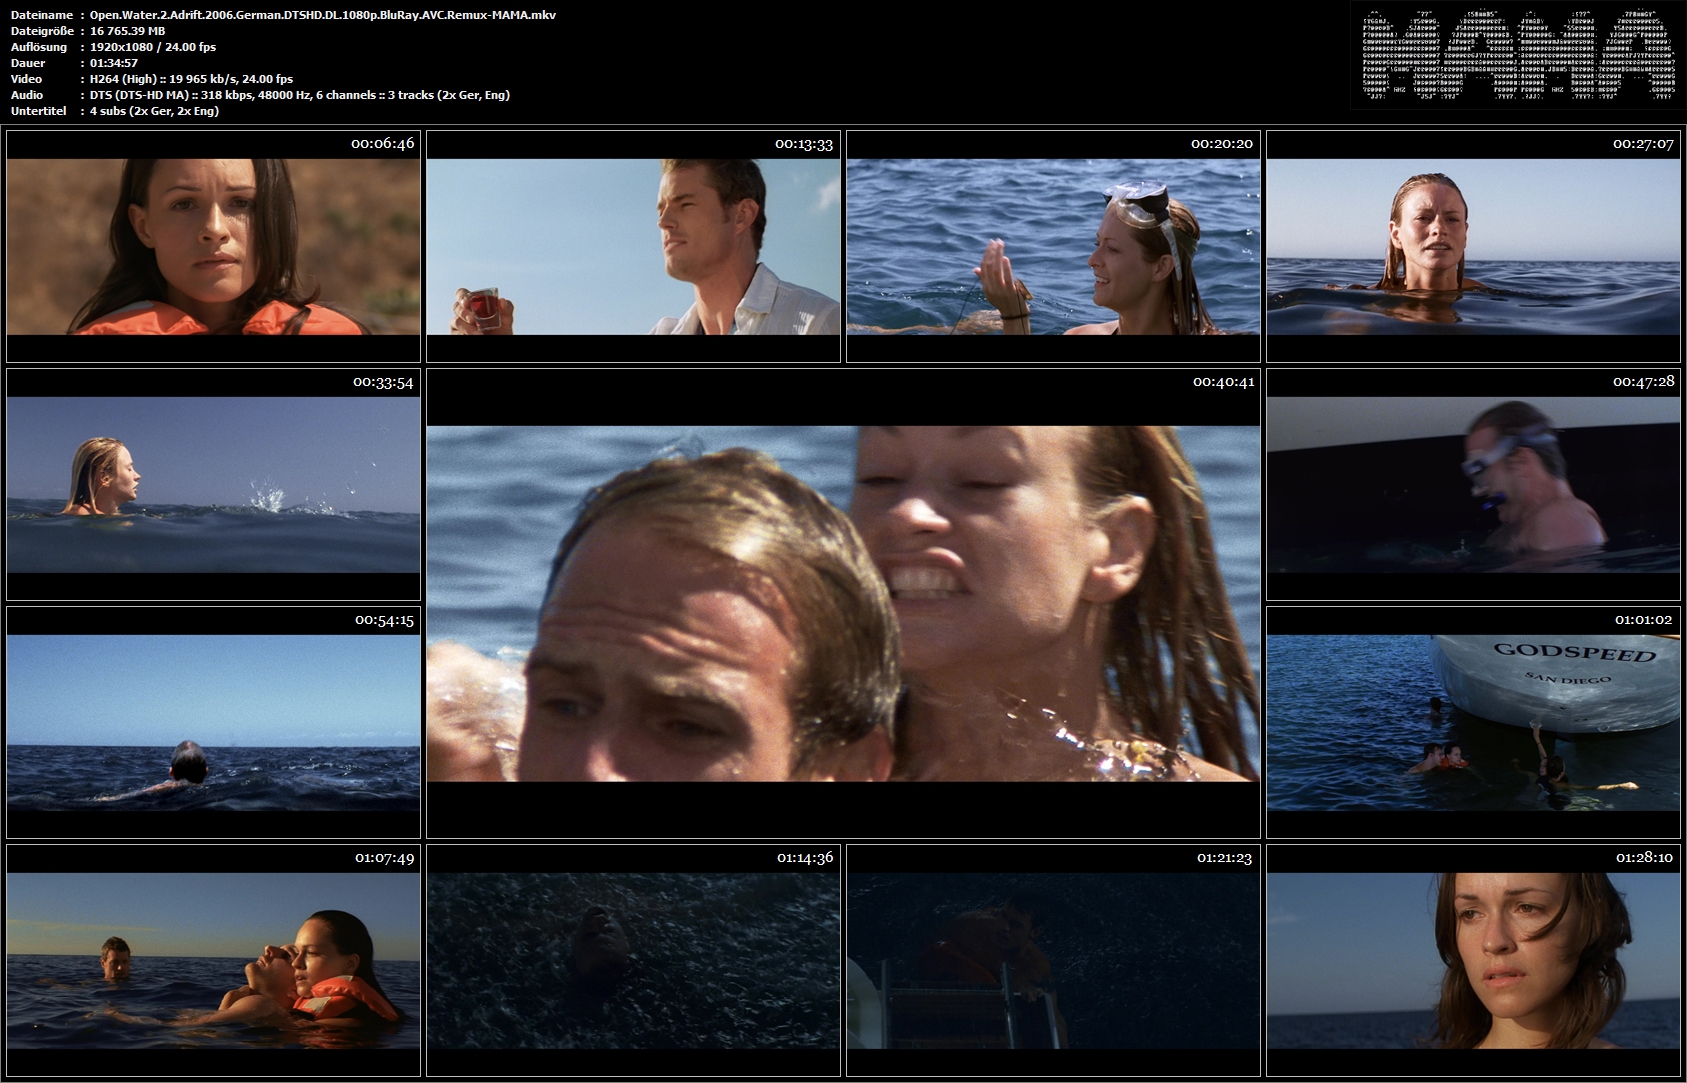This screenshot has width=1687, height=1083.
Task: Select the H264 (High) video codec line
Action: 191,79
